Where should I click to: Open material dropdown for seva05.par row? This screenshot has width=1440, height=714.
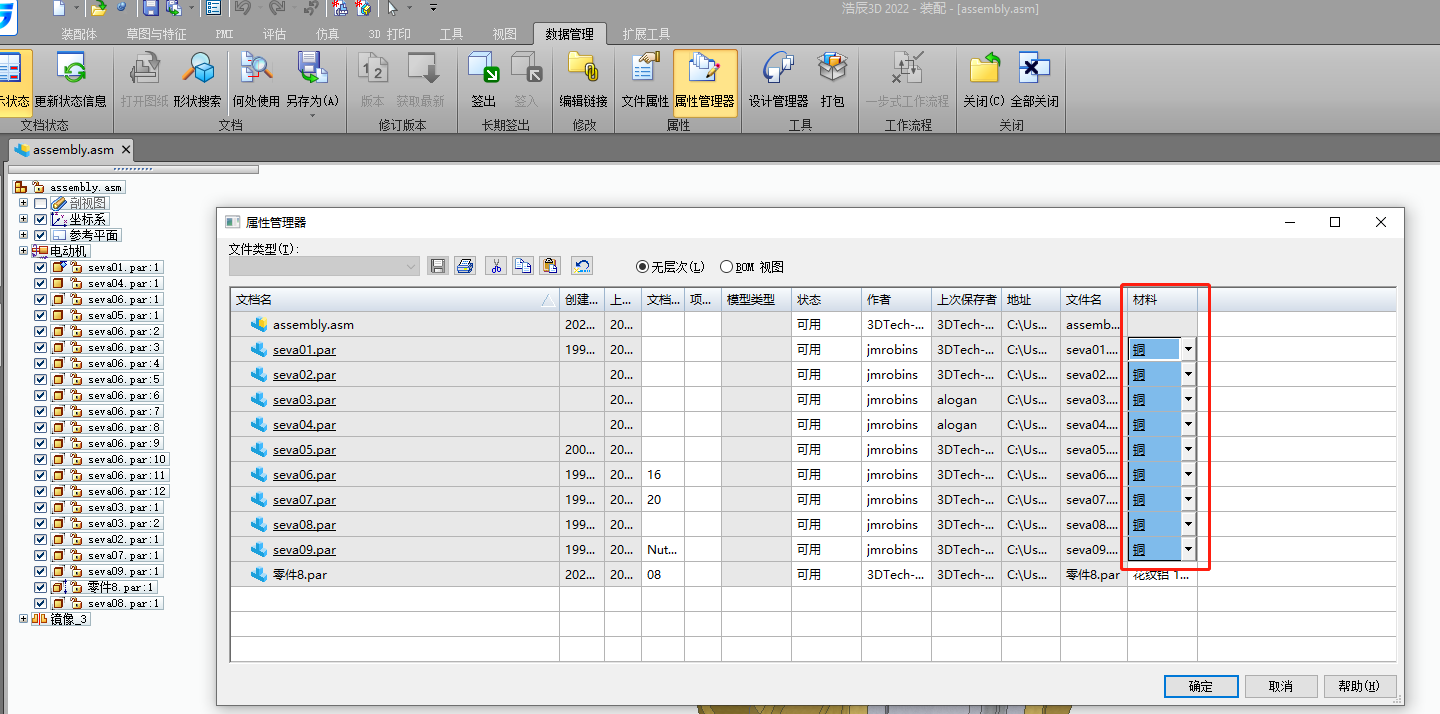(1188, 449)
